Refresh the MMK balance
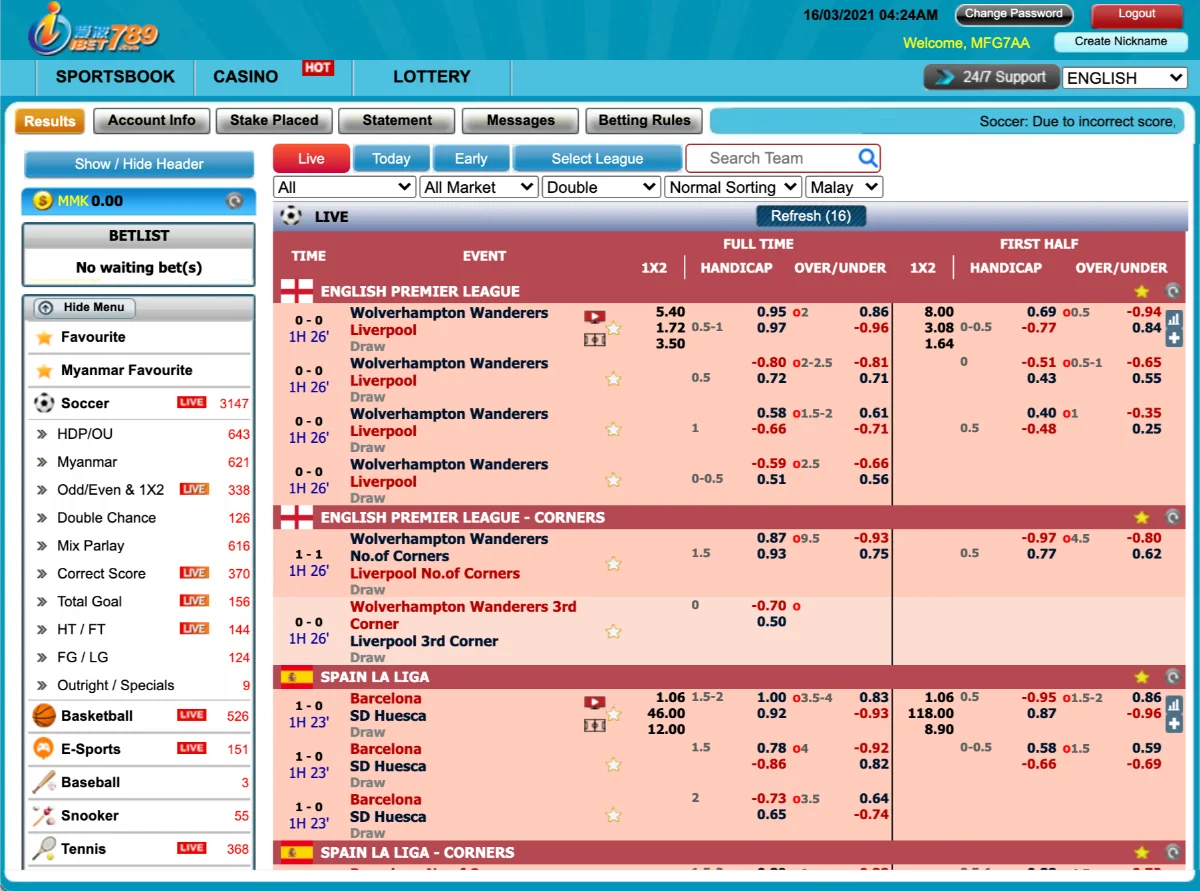Viewport: 1200px width, 891px height. click(x=234, y=201)
